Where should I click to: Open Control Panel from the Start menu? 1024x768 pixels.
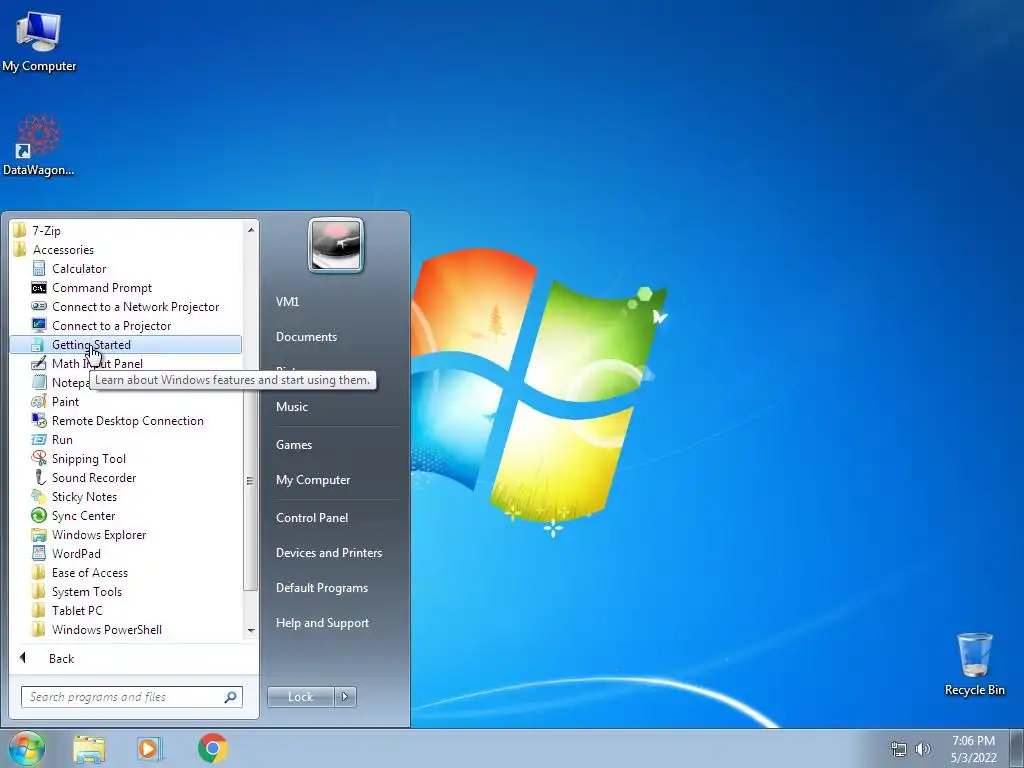(312, 518)
